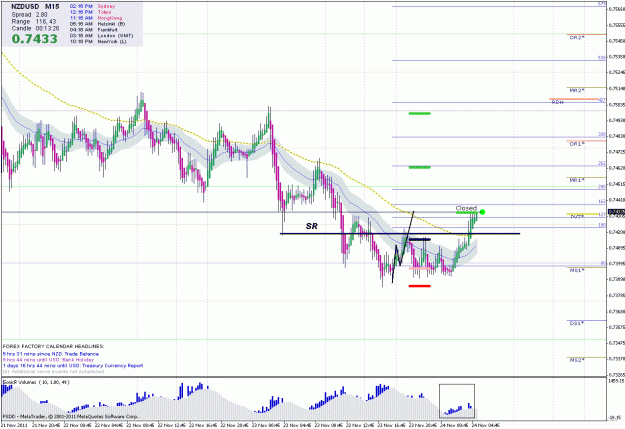Screen dimensions: 625x429
Task: Click the MetaQuotes Software Corp copyright text
Action: [71, 416]
